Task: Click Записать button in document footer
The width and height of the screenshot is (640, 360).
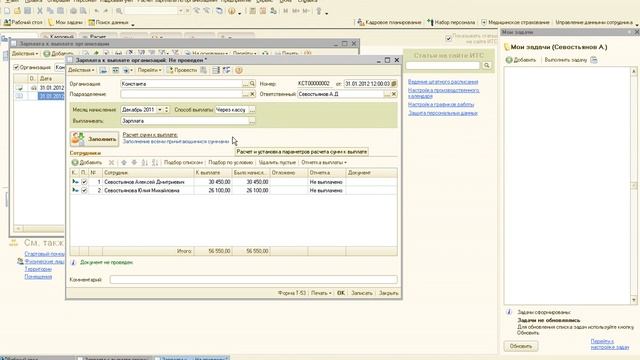Action: click(362, 293)
